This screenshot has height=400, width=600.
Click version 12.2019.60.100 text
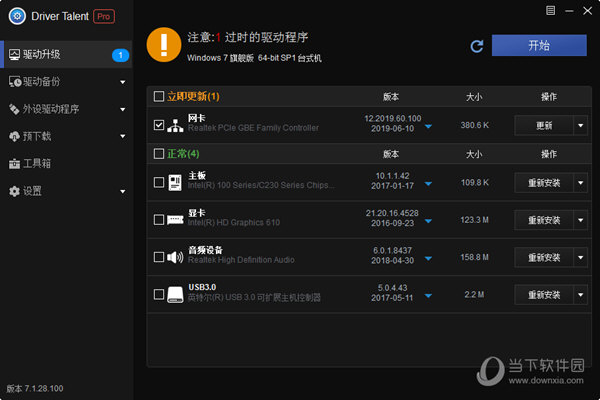[x=393, y=119]
